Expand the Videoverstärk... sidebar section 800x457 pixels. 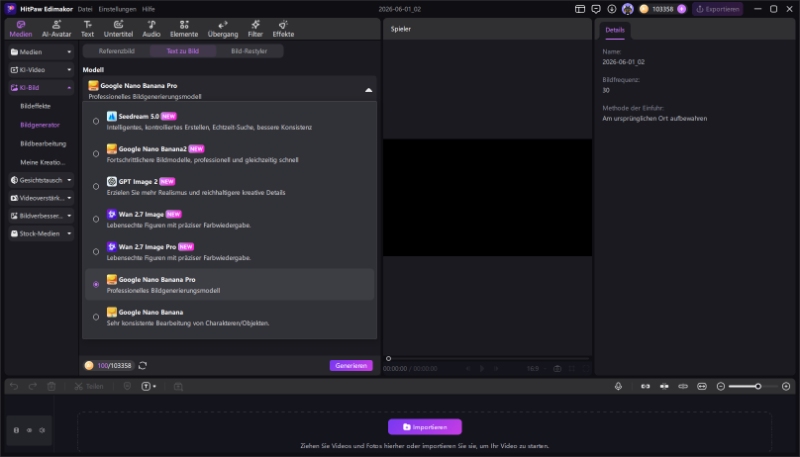(41, 198)
